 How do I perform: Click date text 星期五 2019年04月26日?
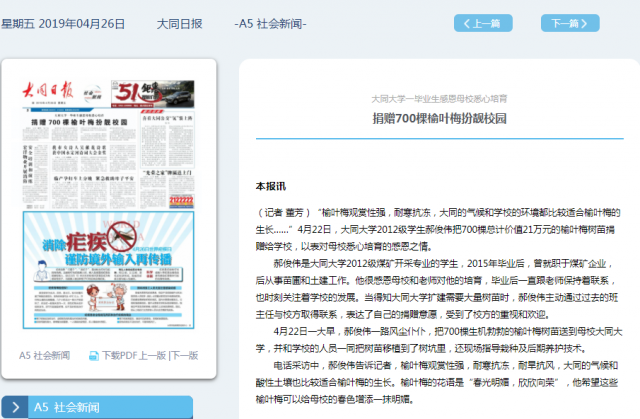click(63, 24)
